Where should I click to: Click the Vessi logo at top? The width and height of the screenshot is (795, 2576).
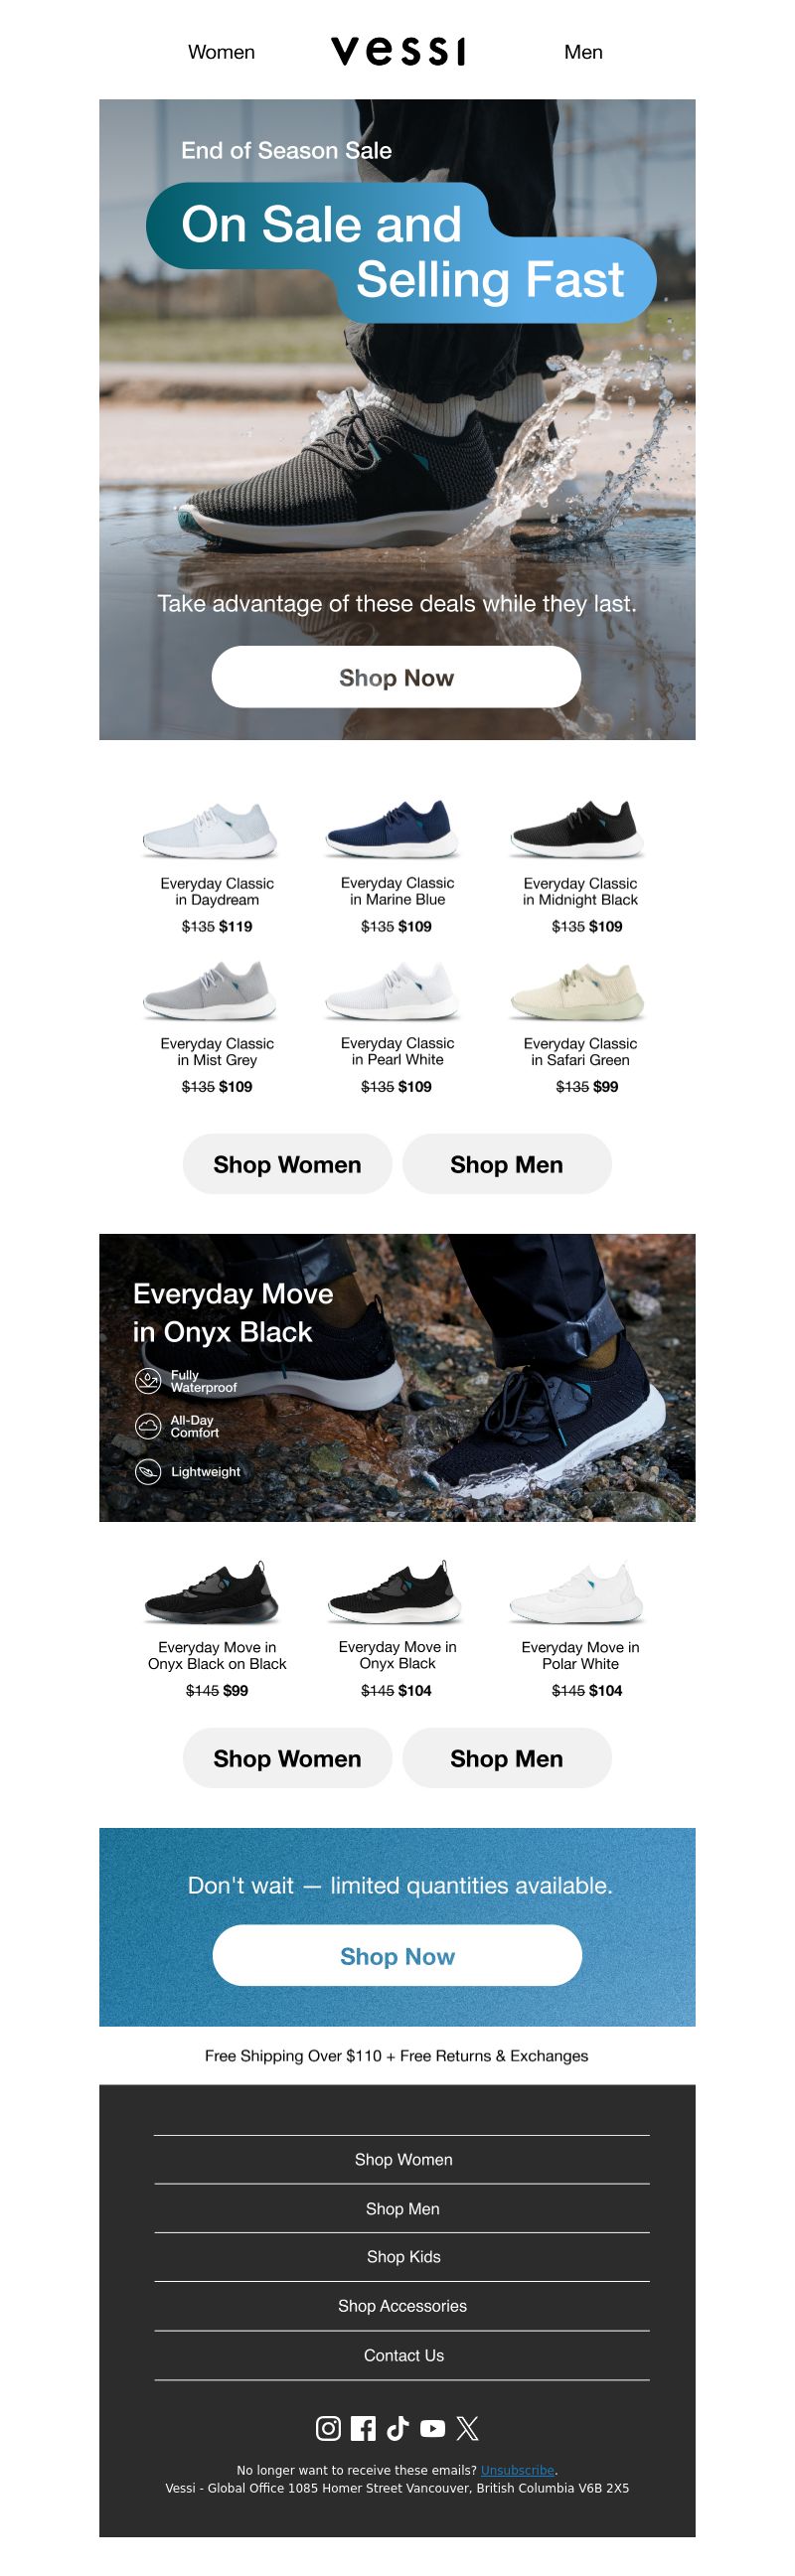(398, 51)
